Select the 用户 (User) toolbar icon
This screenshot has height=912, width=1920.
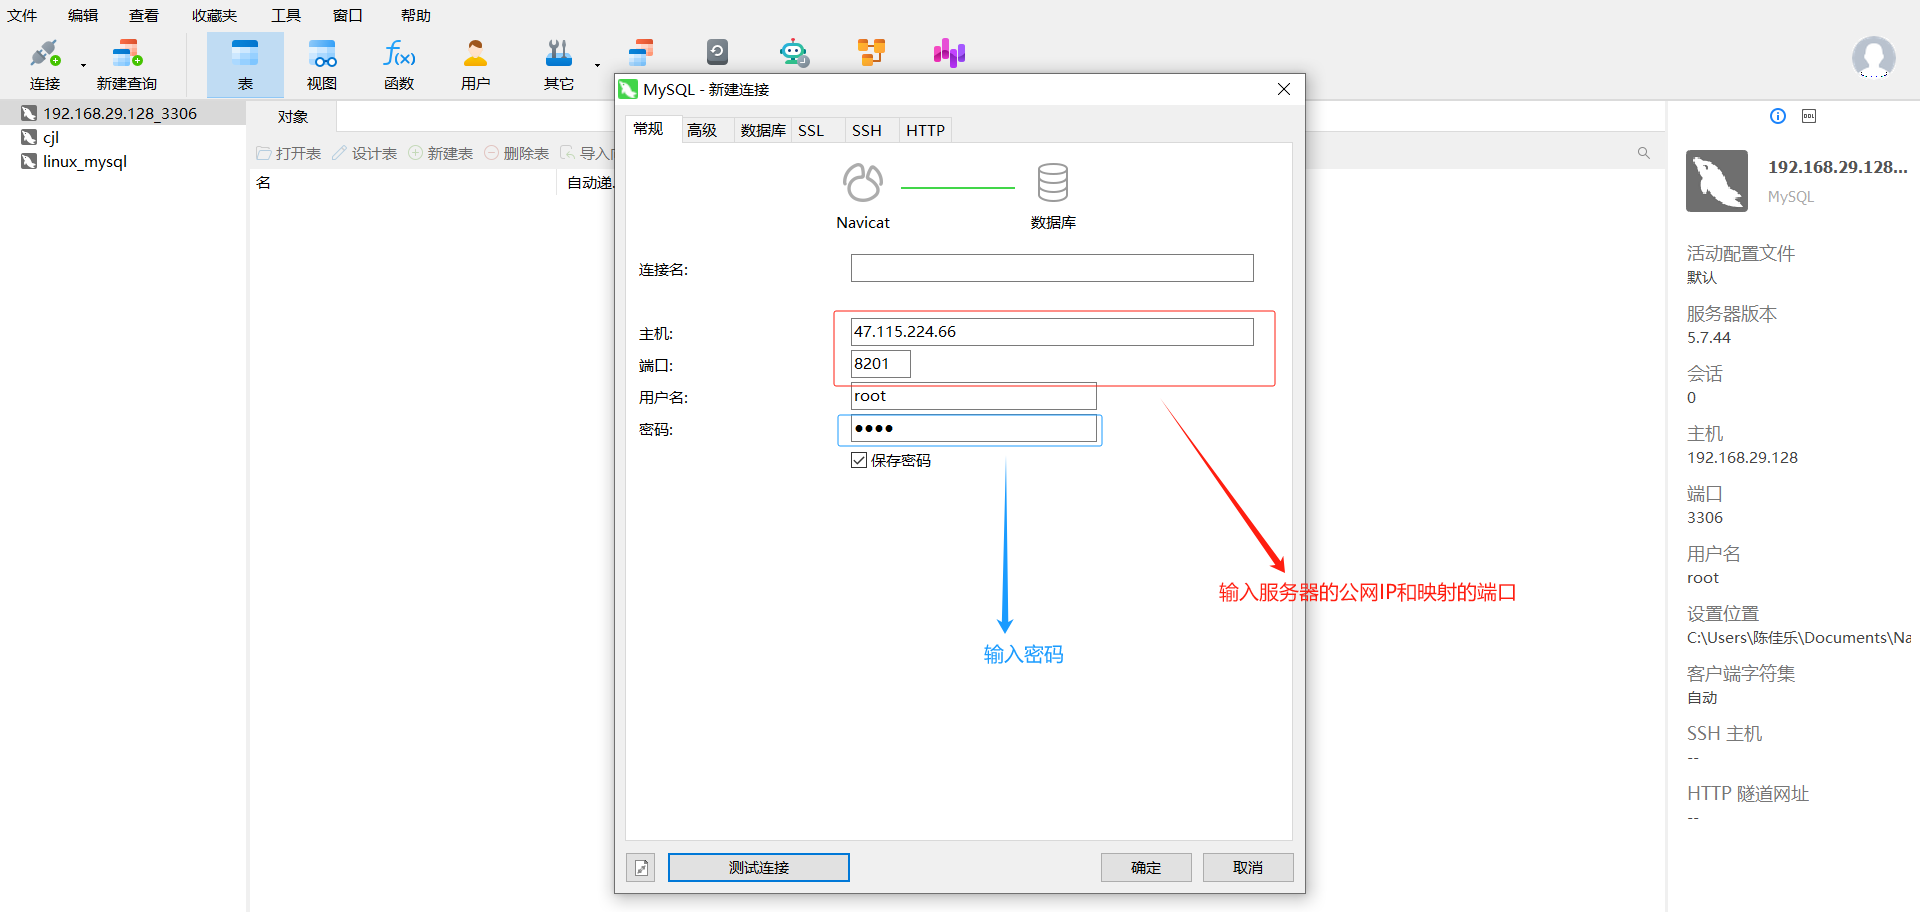pos(476,65)
